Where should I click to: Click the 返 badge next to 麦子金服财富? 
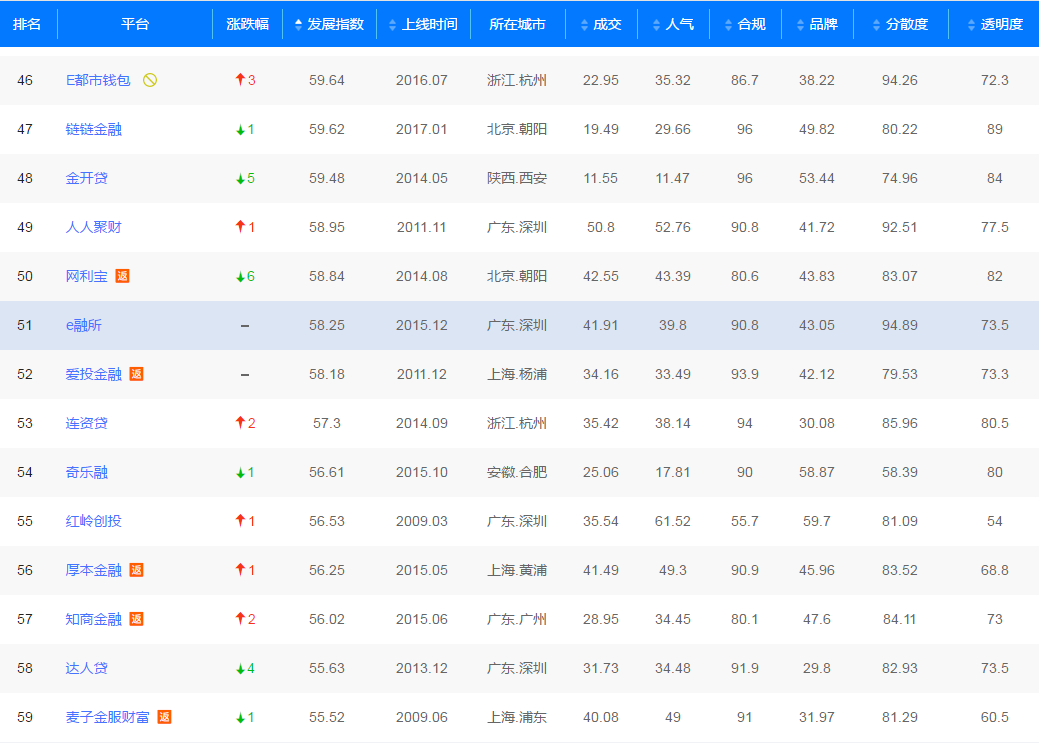[x=164, y=717]
